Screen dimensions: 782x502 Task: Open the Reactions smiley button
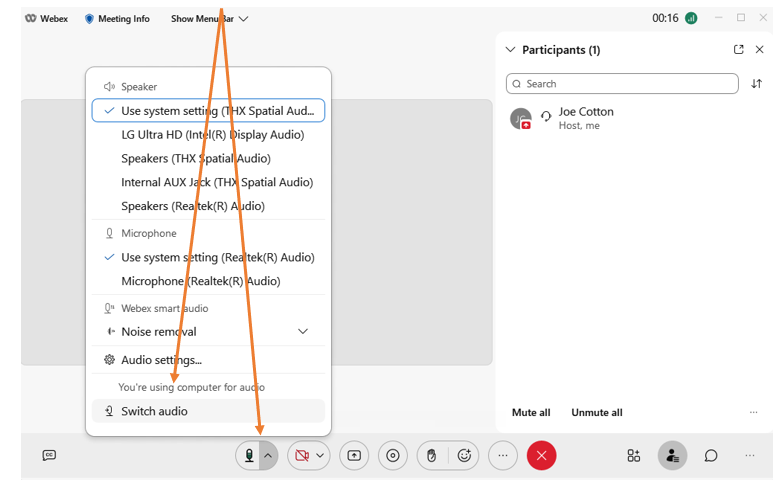[x=464, y=455]
